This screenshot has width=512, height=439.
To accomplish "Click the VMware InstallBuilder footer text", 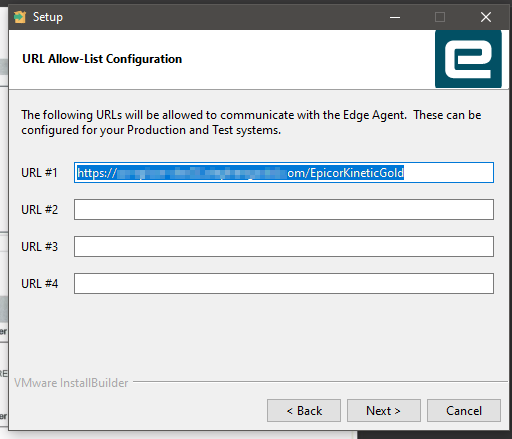I will click(x=71, y=383).
